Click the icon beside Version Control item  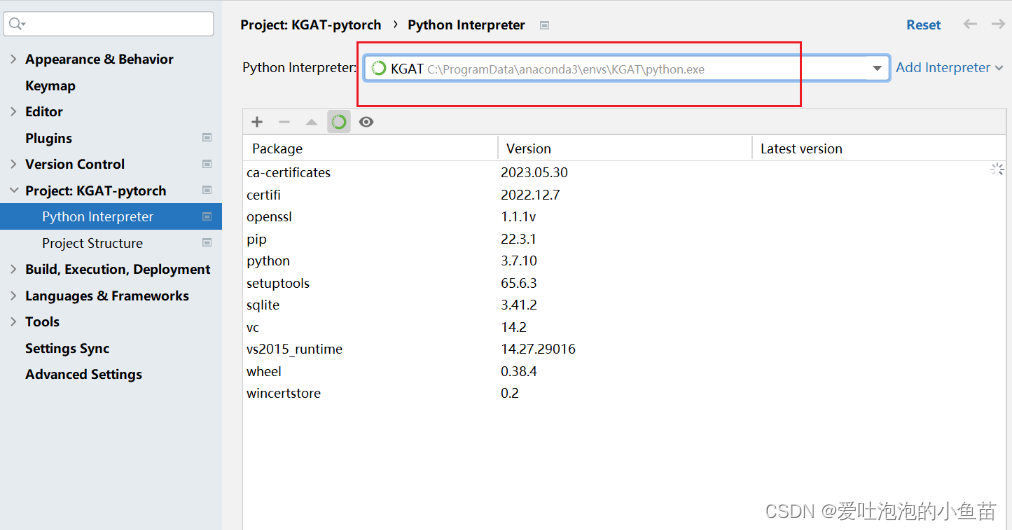(207, 164)
